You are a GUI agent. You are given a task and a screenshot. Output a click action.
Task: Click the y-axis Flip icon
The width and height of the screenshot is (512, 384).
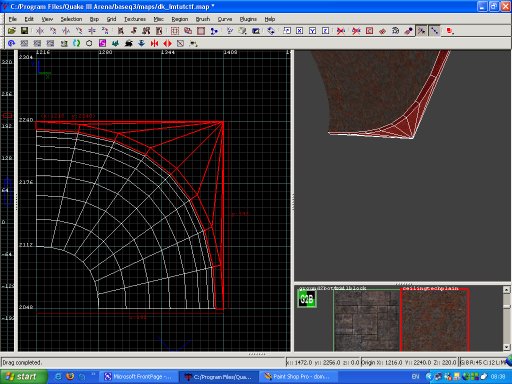[66, 31]
